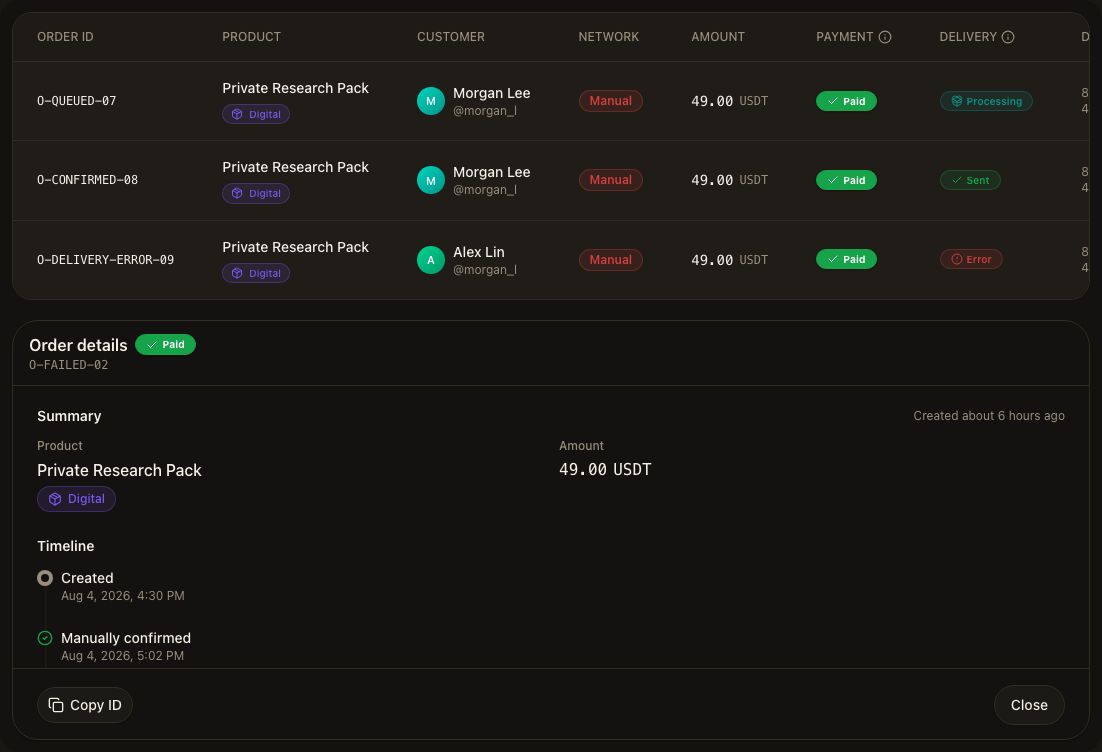Select order ID O-CONFIRMED-08
The width and height of the screenshot is (1102, 752).
coord(88,180)
